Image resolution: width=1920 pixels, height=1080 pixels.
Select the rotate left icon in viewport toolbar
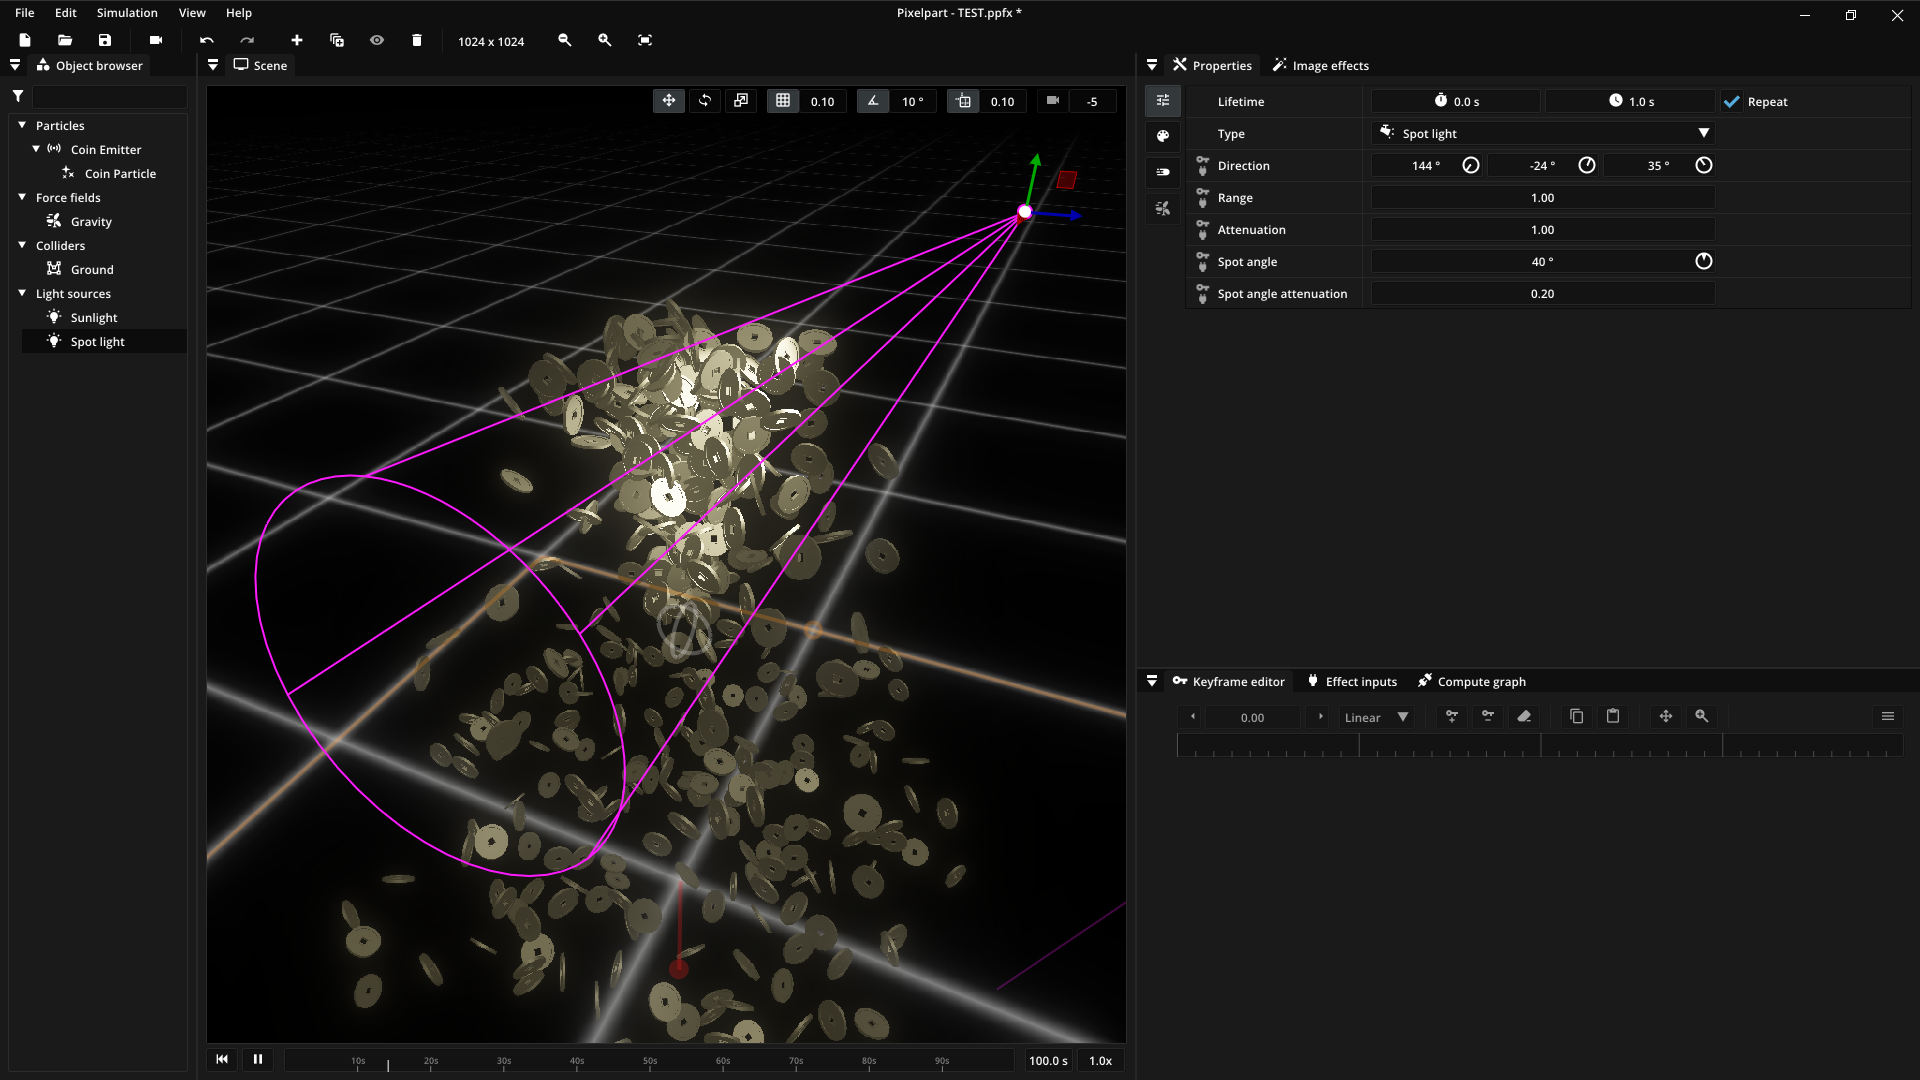[x=705, y=100]
